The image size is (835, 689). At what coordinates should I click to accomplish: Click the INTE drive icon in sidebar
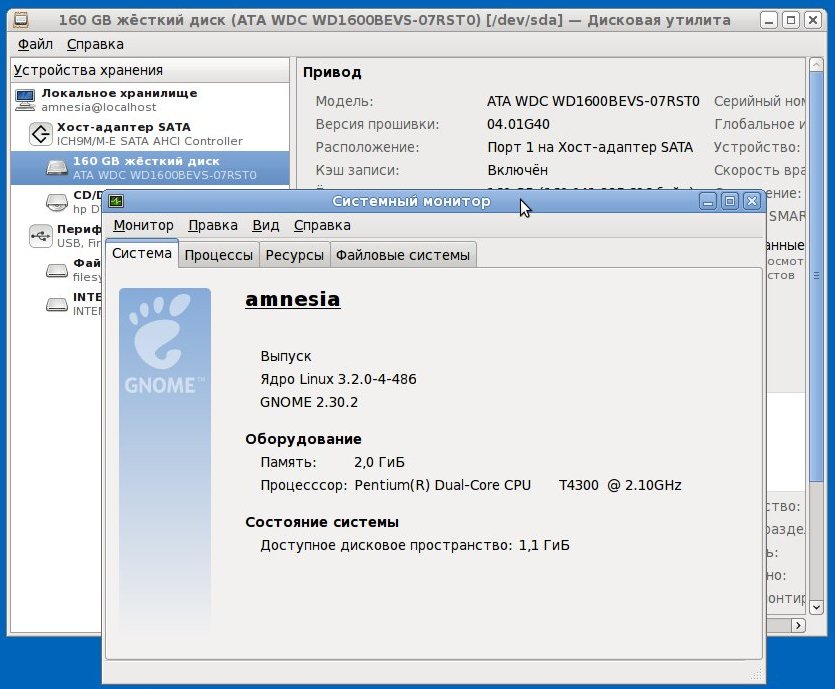[x=56, y=304]
